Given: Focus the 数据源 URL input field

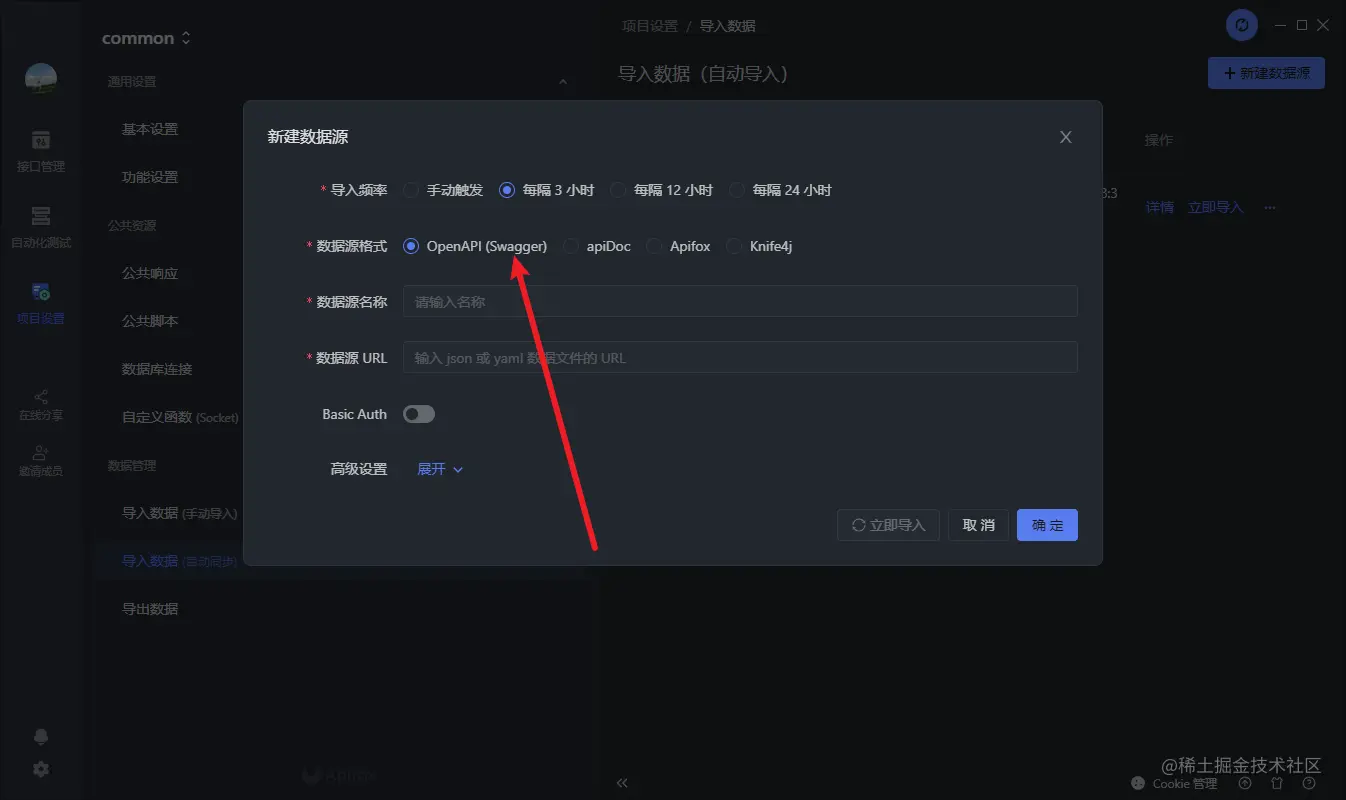Looking at the screenshot, I should click(x=740, y=357).
